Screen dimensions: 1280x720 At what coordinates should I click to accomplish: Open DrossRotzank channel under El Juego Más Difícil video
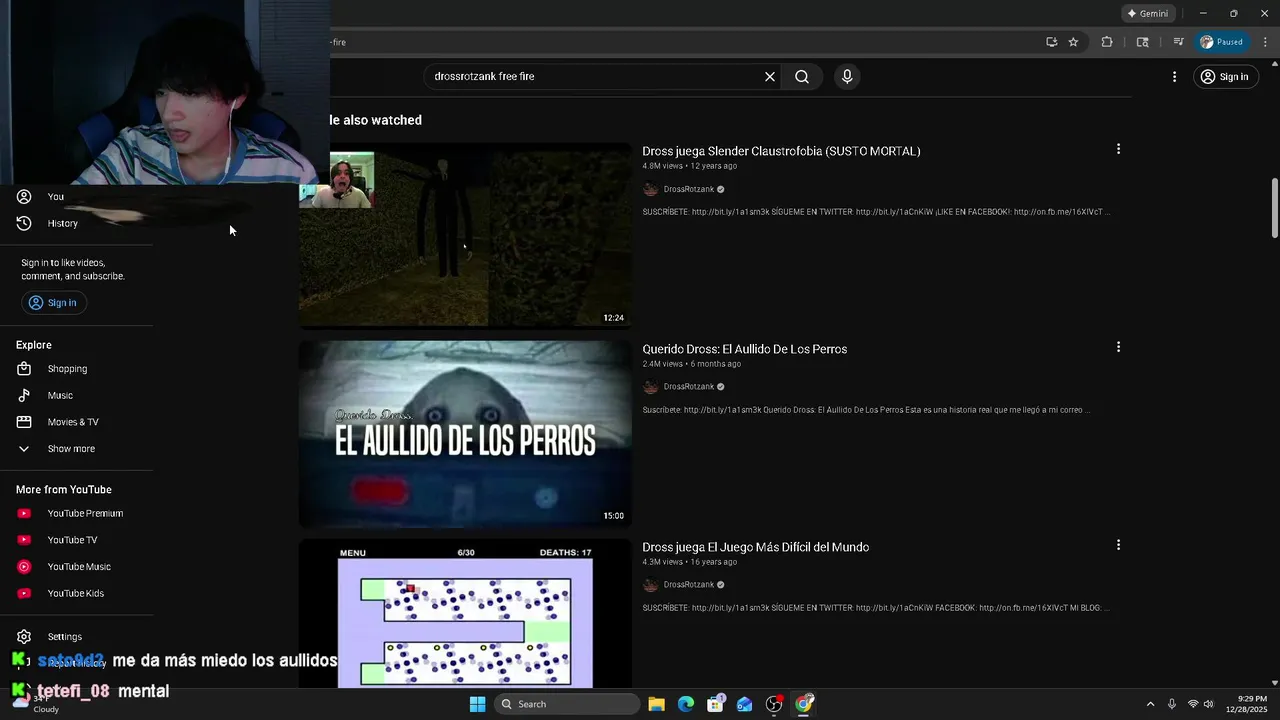[x=688, y=585]
